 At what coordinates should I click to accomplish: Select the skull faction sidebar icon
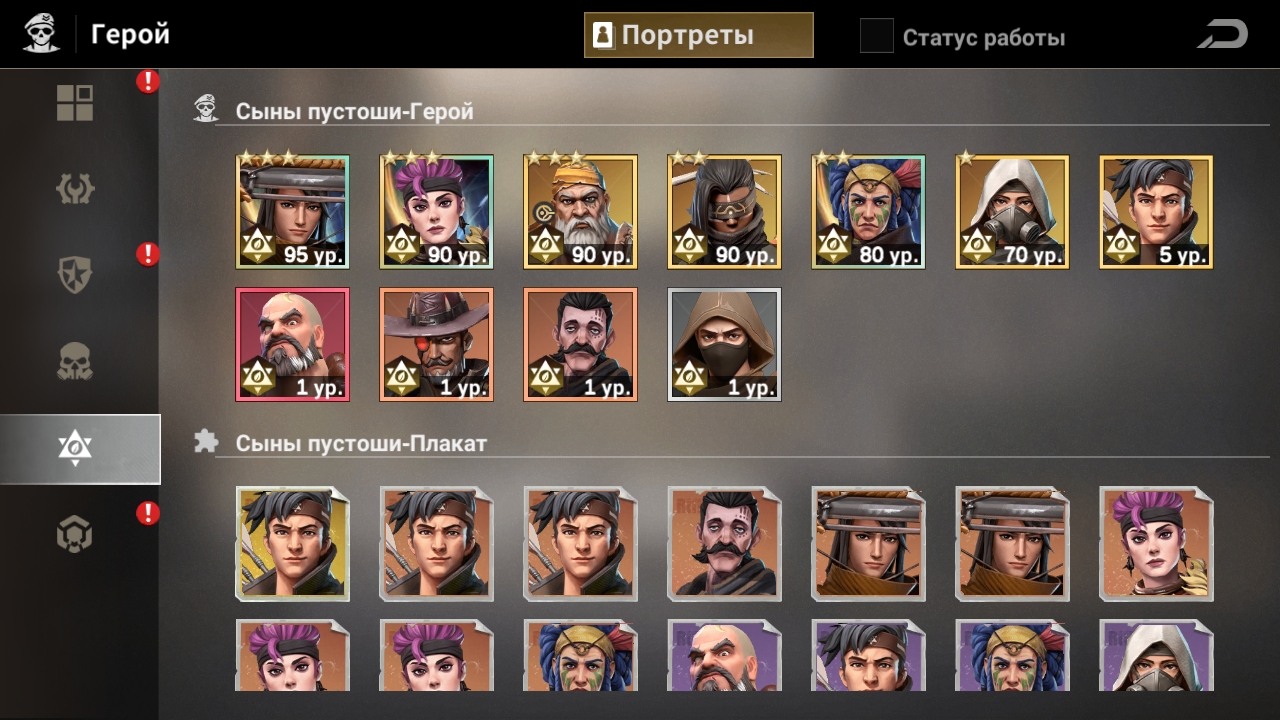pyautogui.click(x=75, y=362)
